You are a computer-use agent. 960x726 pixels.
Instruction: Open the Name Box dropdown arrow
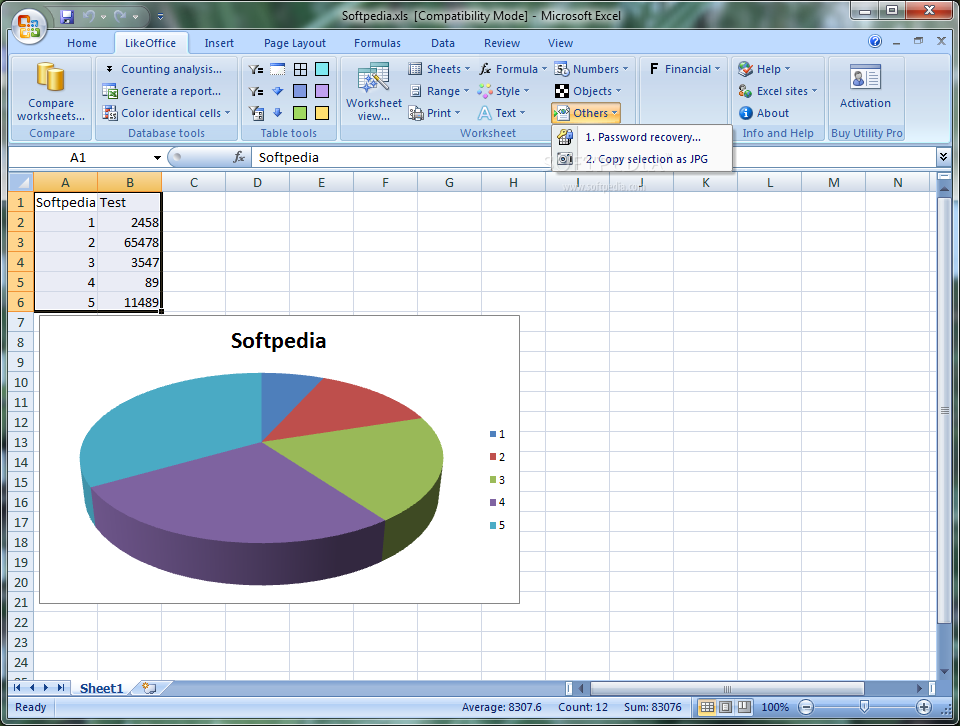pos(157,157)
